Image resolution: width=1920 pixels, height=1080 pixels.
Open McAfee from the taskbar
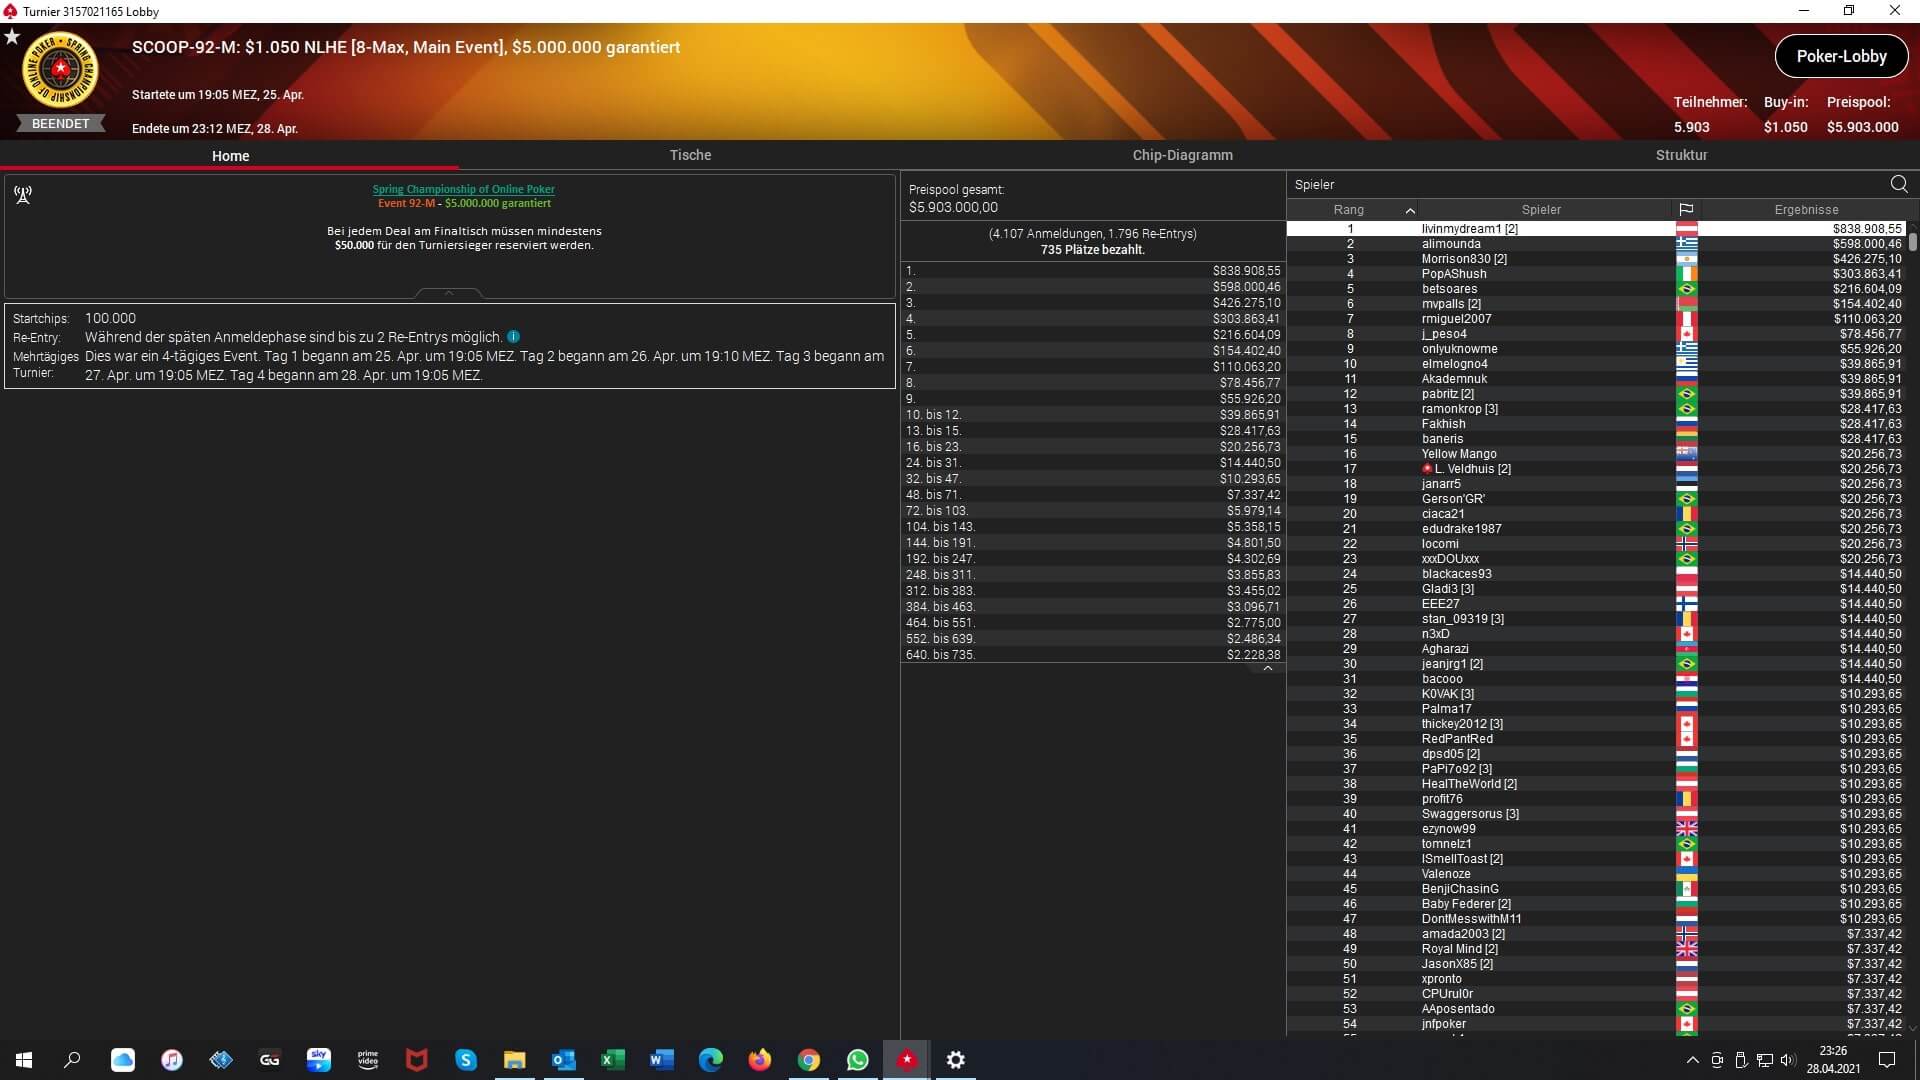[x=416, y=1060]
